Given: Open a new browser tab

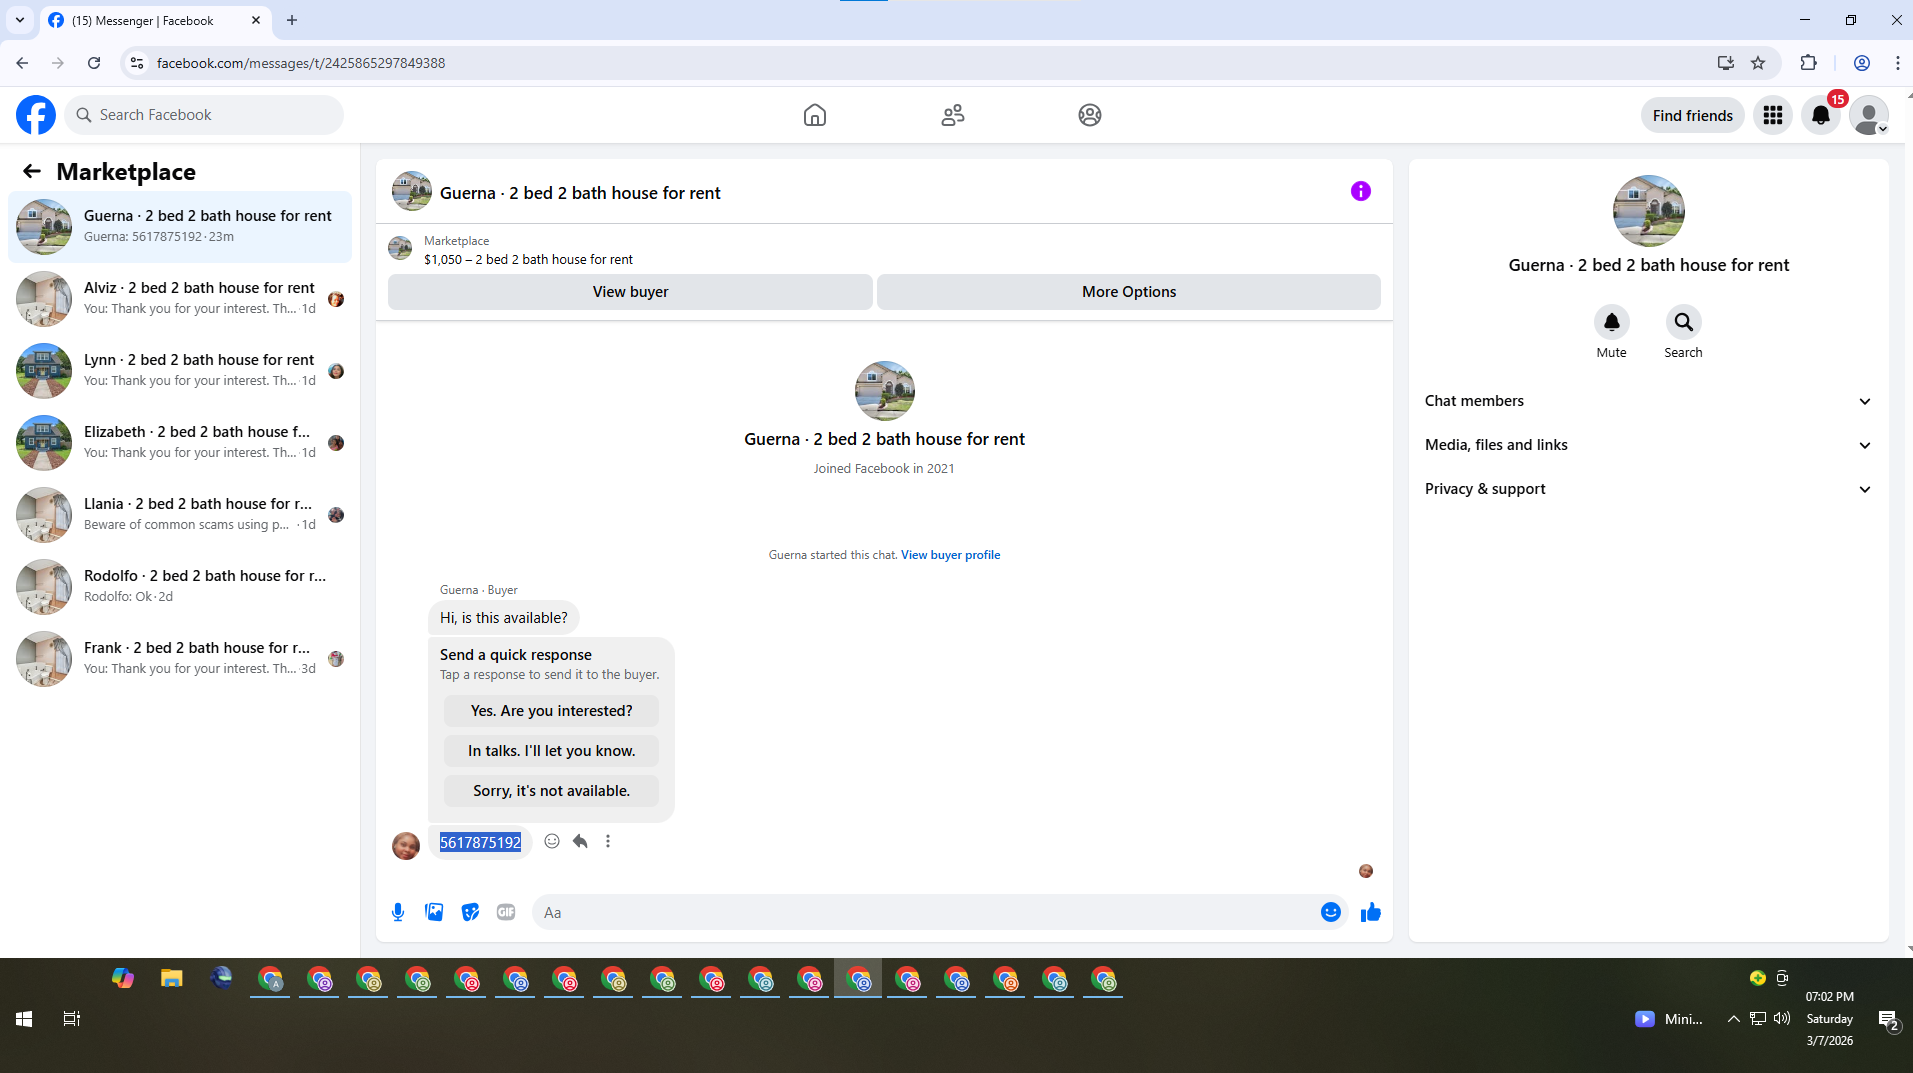Looking at the screenshot, I should 292,20.
